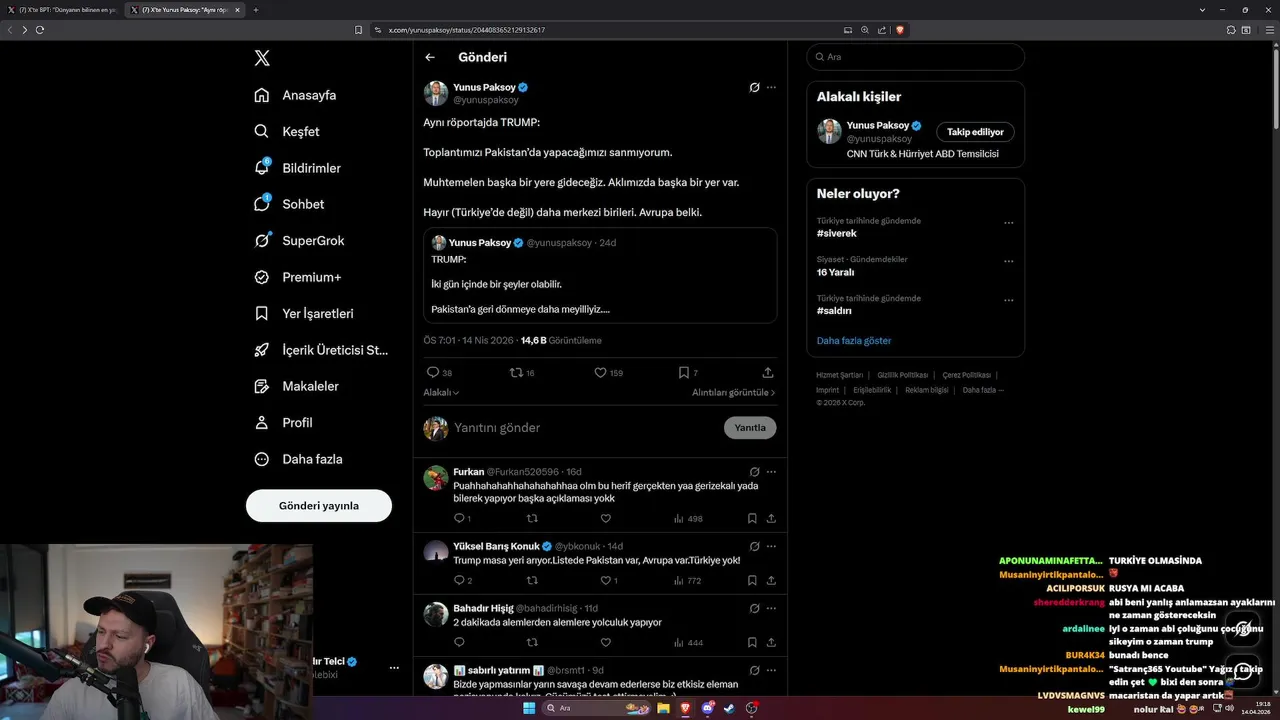The image size is (1280, 720).
Task: Click the main post reply icon with 38
Action: pos(433,372)
